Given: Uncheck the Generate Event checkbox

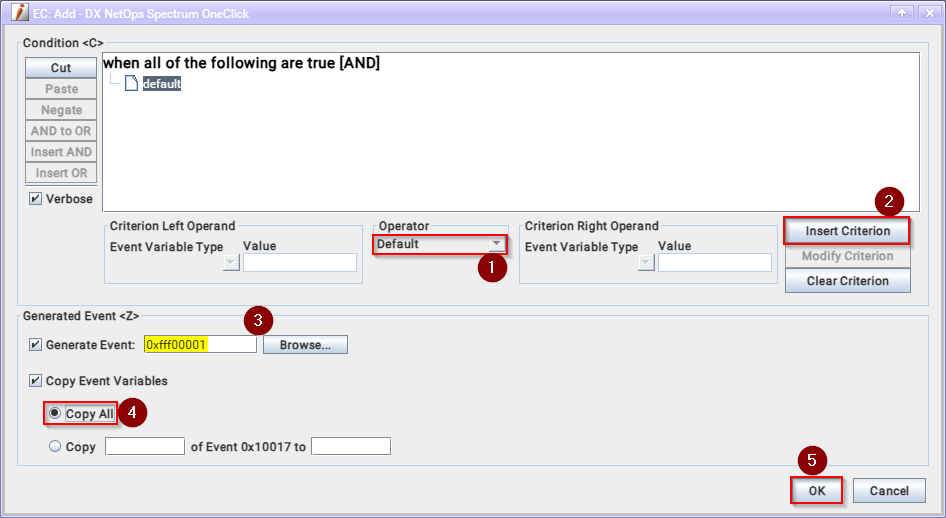Looking at the screenshot, I should [x=36, y=345].
